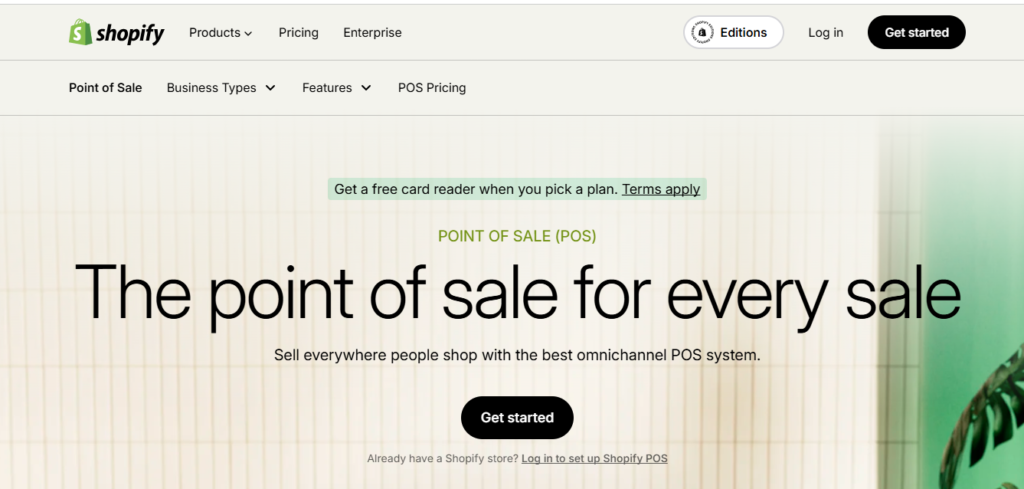Click the circular Editions badge icon
This screenshot has width=1024, height=489.
[x=702, y=32]
